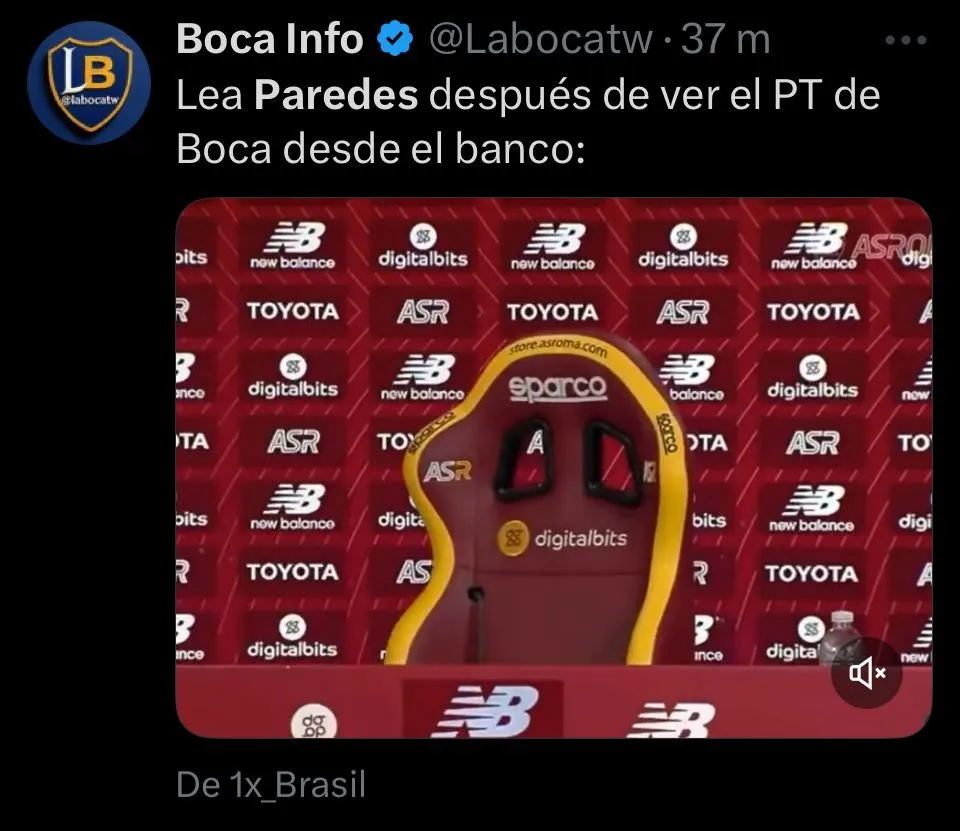960x831 pixels.
Task: Click the water bottle on the desk
Action: click(842, 637)
